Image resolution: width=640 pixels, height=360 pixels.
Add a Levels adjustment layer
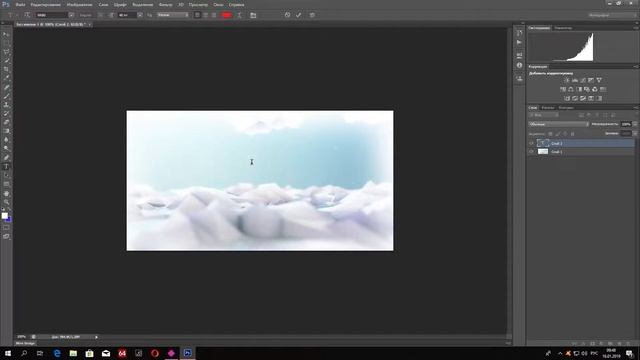575,80
